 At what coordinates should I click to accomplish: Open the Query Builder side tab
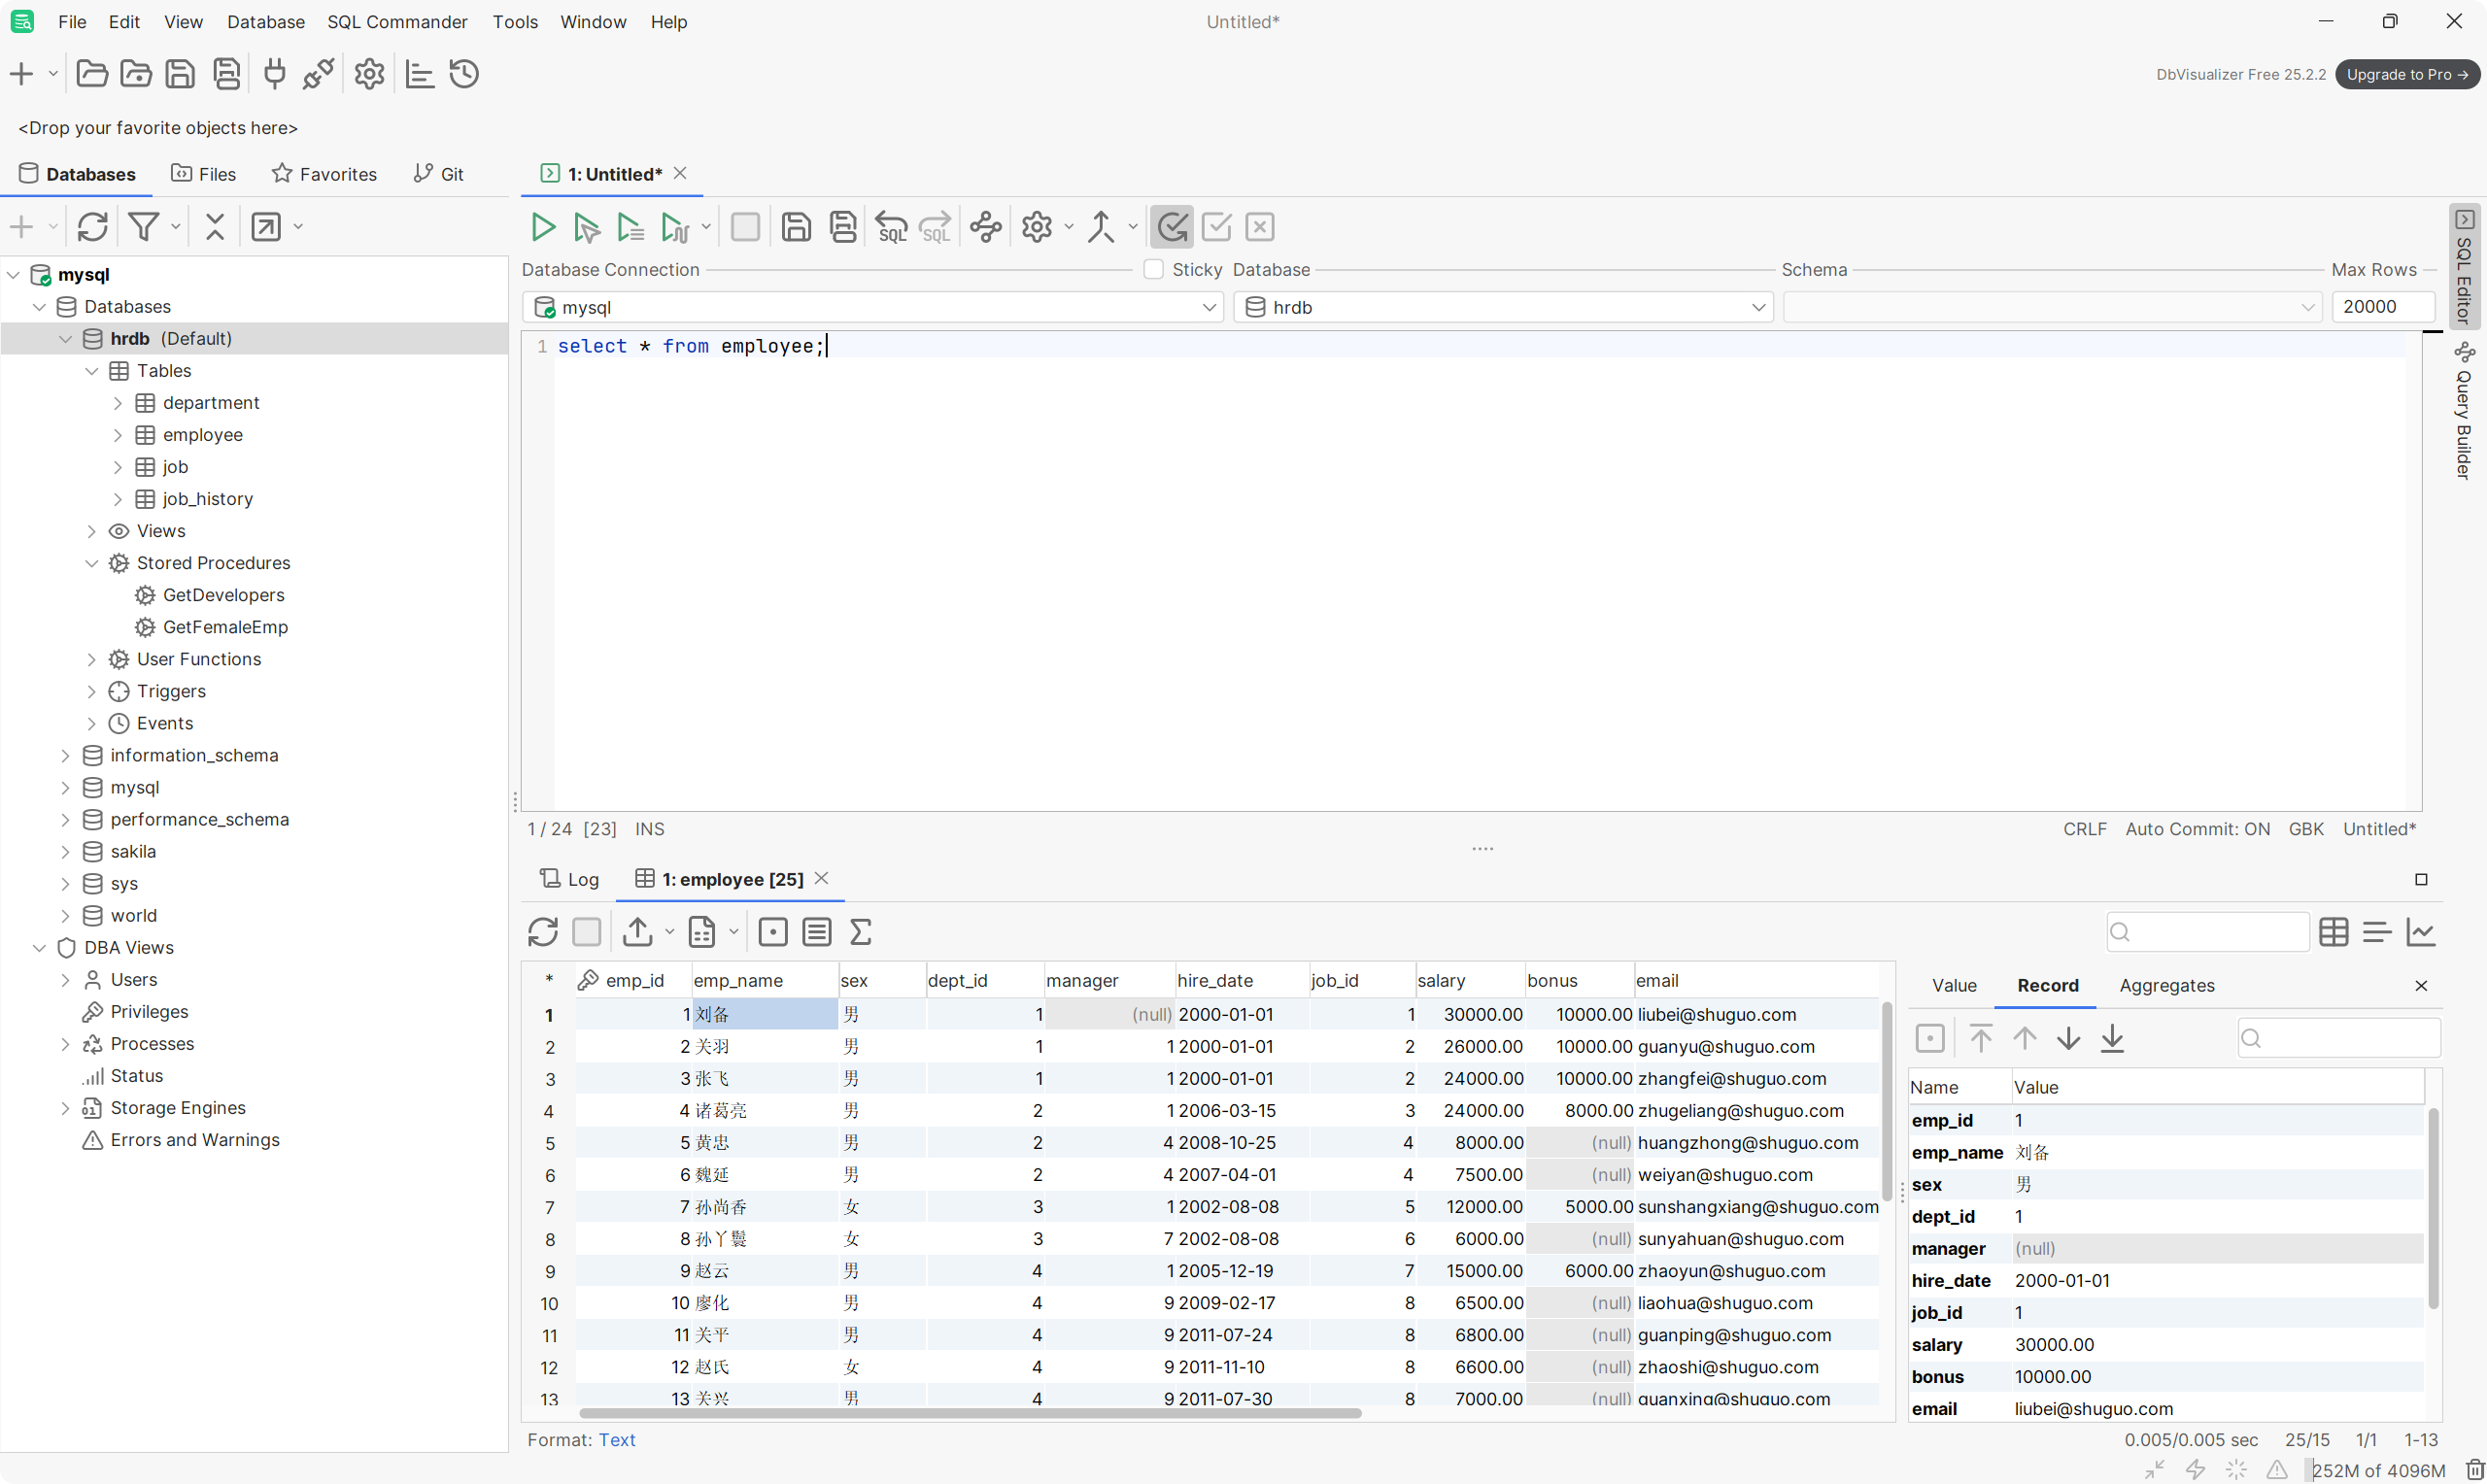pos(2464,411)
